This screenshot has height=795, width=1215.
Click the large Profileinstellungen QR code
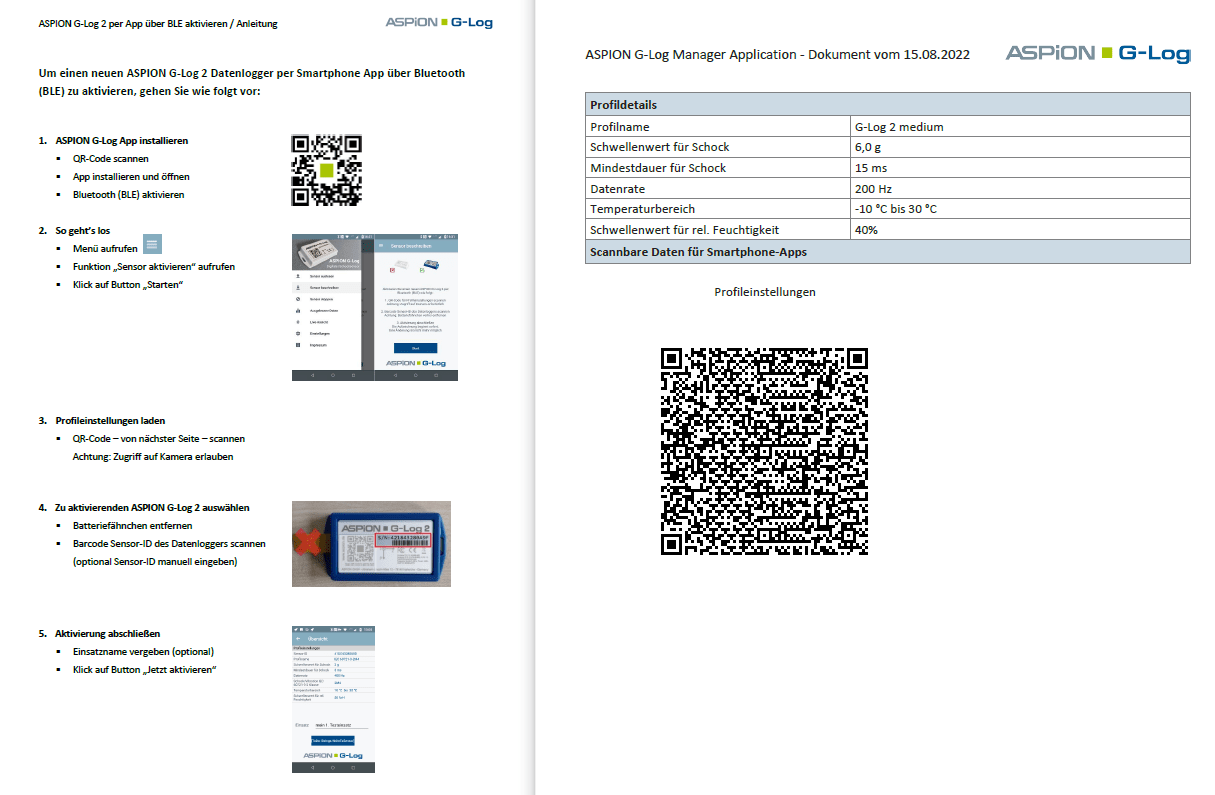point(764,451)
